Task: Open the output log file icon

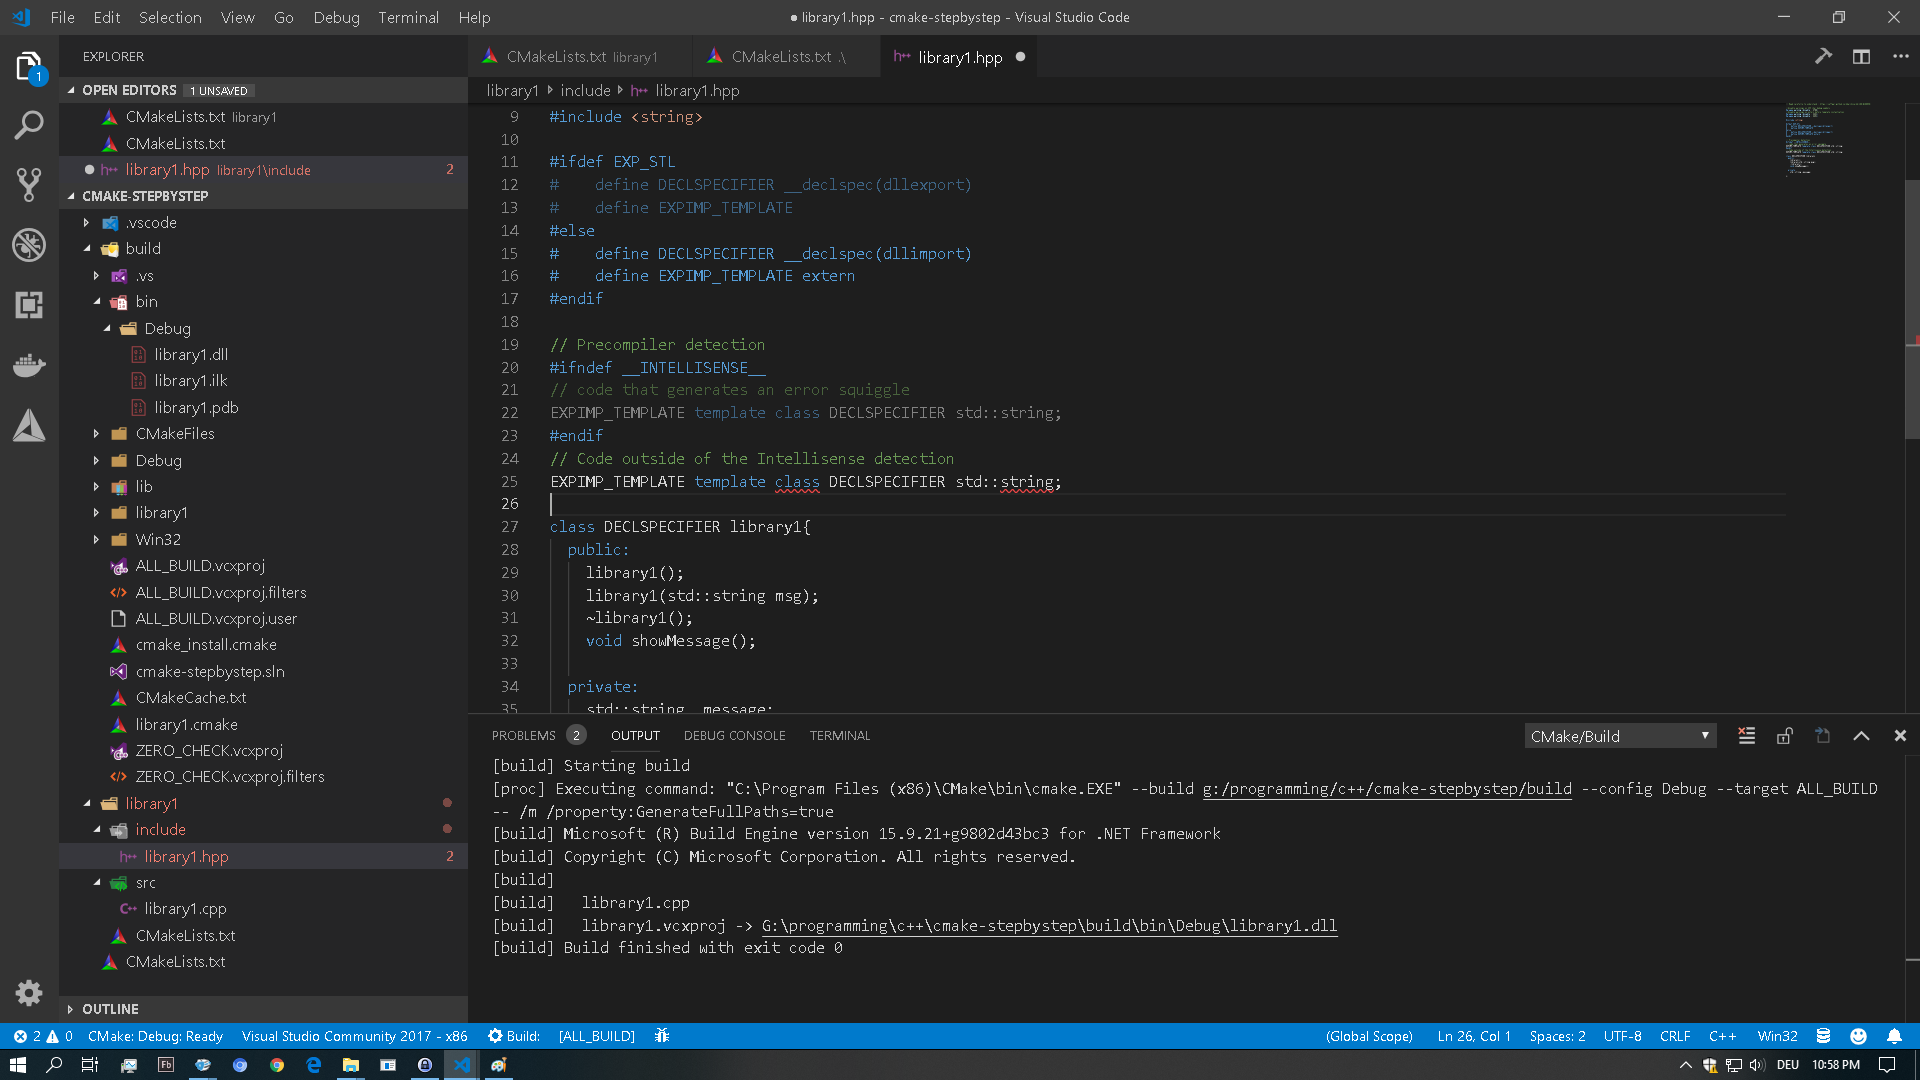Action: [x=1822, y=736]
